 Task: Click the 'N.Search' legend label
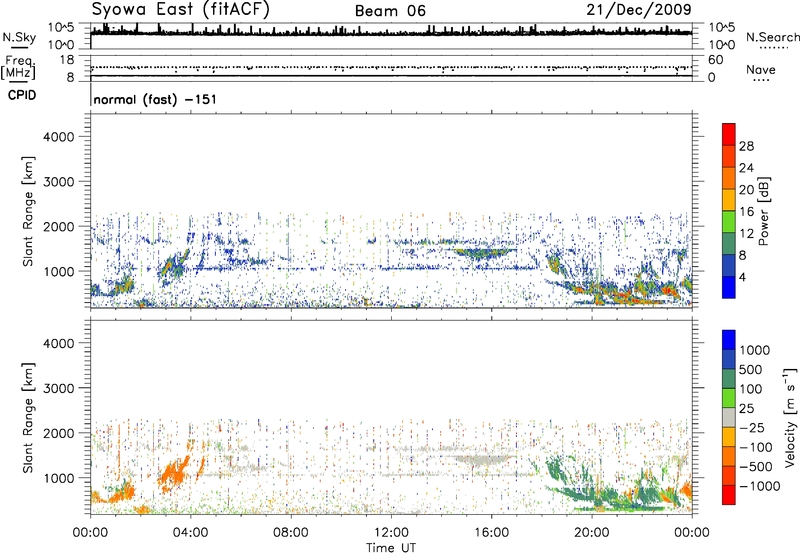click(x=772, y=37)
